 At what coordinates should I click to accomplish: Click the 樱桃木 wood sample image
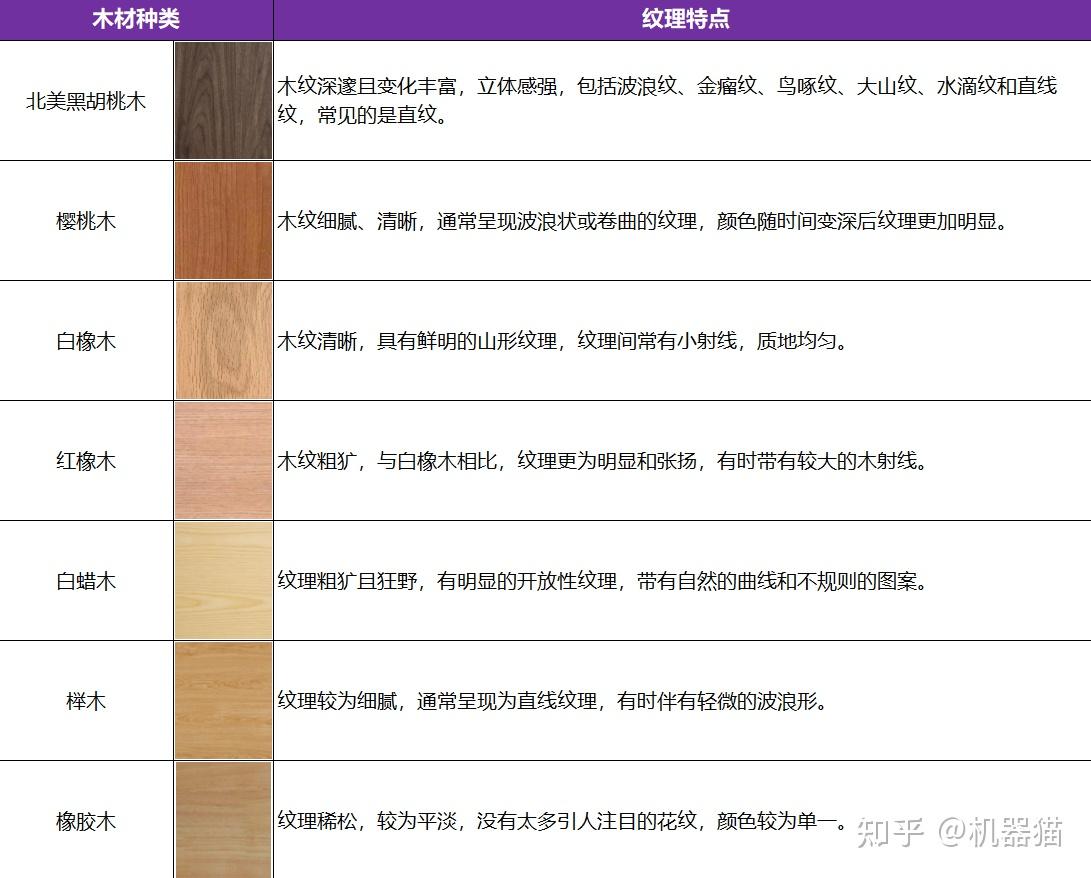[223, 220]
